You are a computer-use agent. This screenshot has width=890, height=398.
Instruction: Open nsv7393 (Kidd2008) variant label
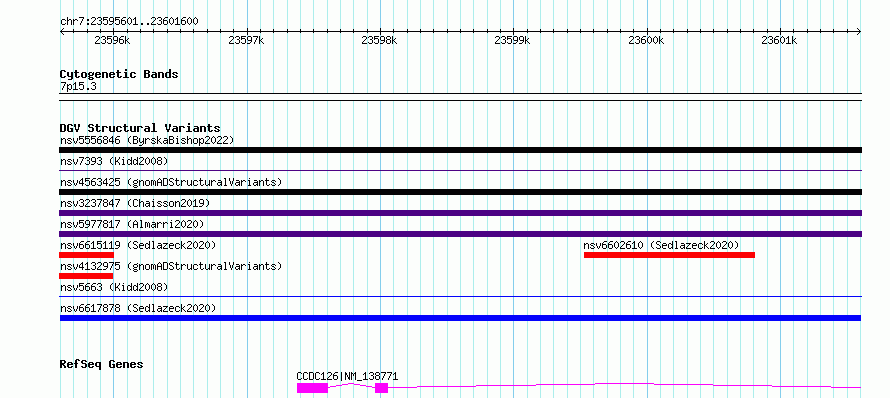coord(114,161)
